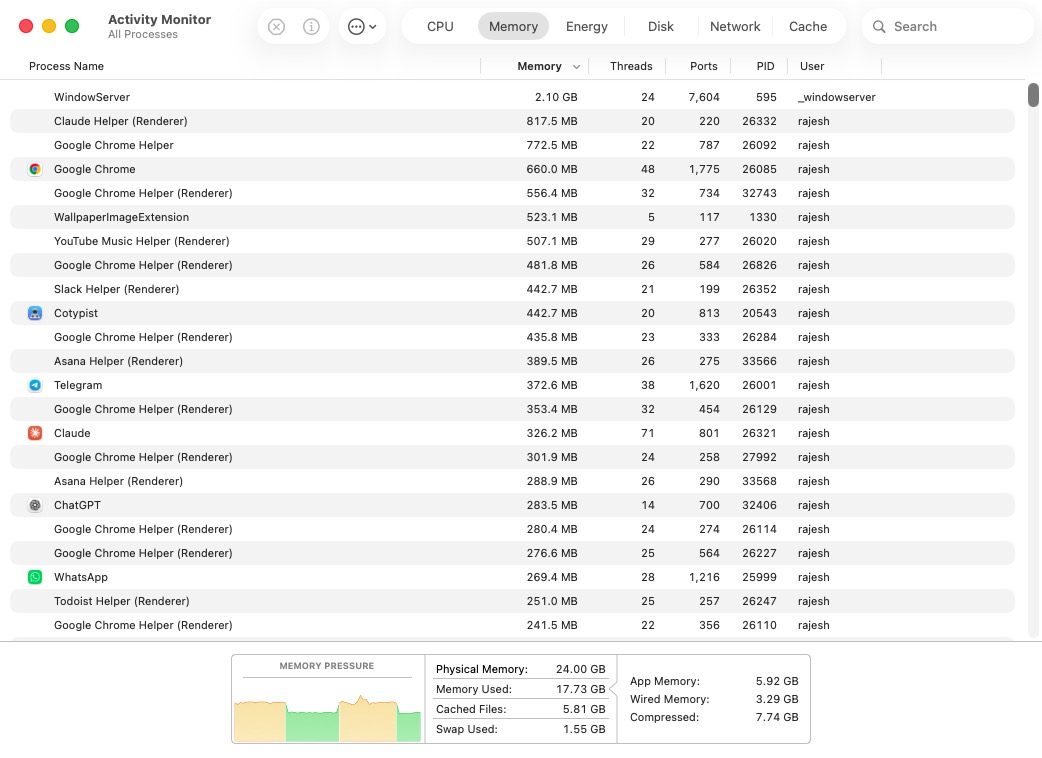Click into the Search field

click(955, 27)
